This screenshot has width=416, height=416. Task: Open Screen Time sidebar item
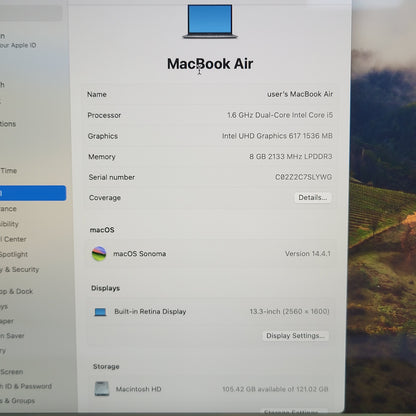pyautogui.click(x=8, y=171)
